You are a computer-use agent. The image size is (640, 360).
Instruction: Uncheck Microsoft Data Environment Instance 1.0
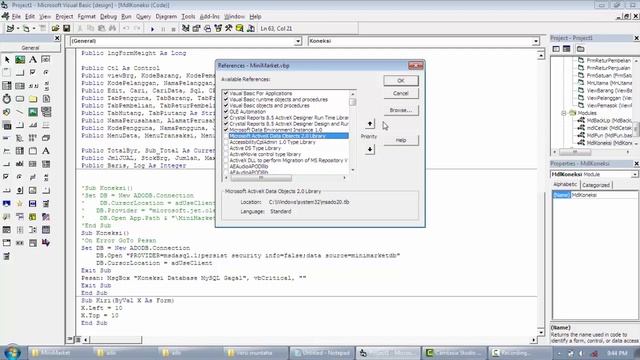click(x=226, y=129)
